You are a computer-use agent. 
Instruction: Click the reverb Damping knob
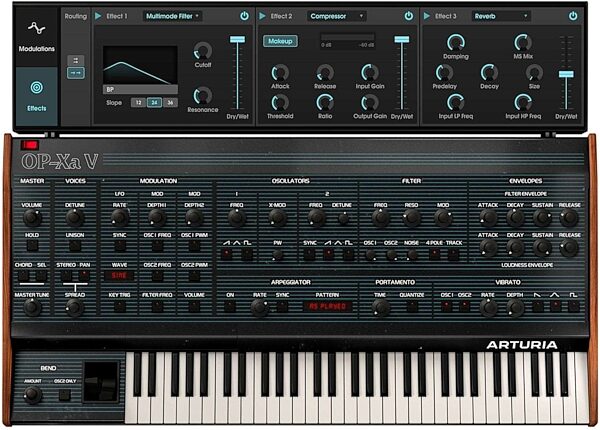pos(456,42)
